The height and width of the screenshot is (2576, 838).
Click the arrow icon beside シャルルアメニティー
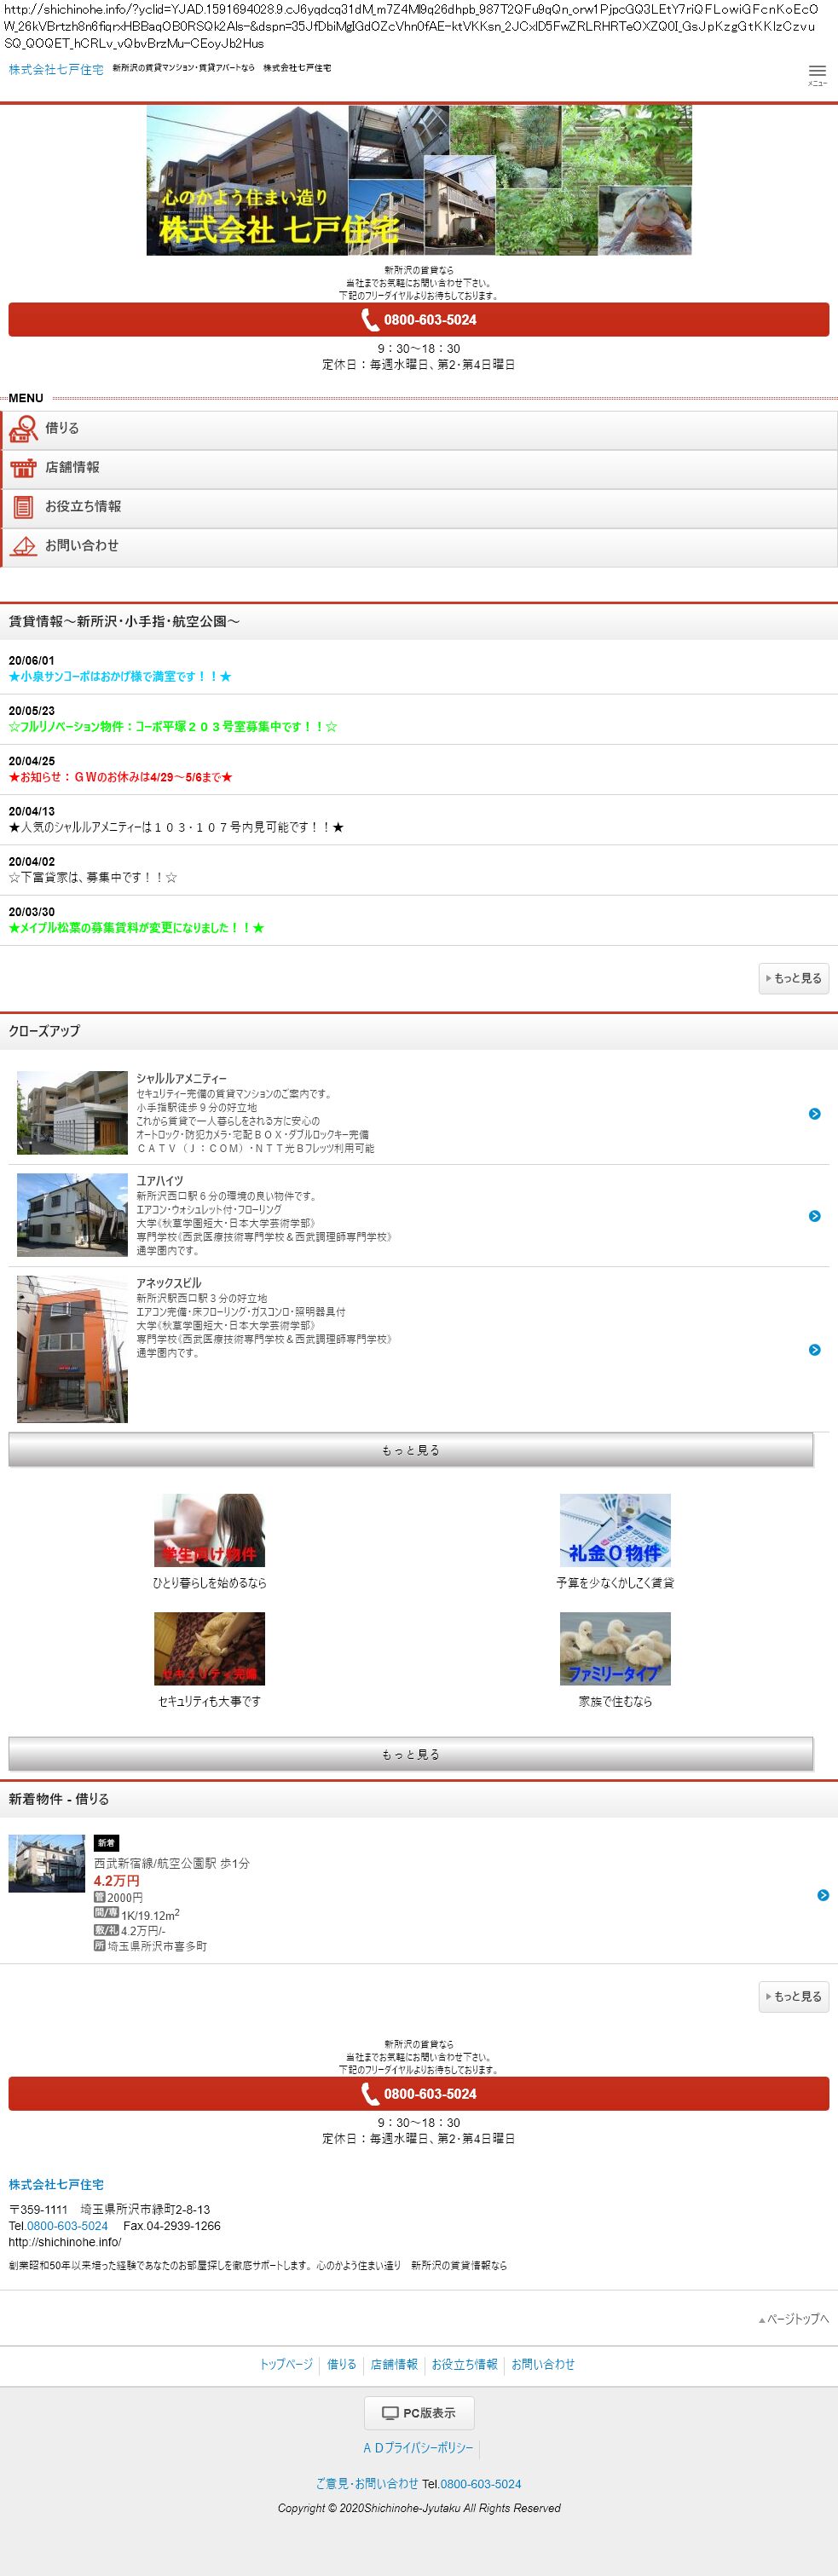(814, 1113)
